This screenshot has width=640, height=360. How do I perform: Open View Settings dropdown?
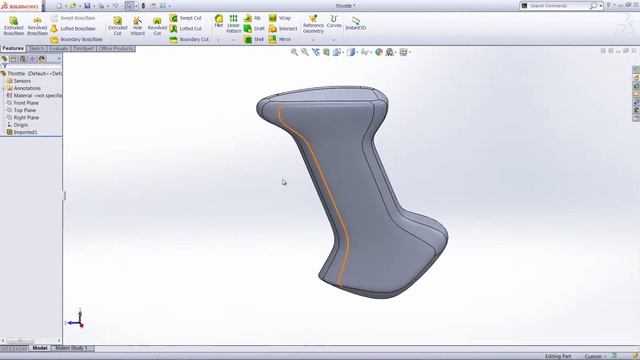(x=404, y=52)
